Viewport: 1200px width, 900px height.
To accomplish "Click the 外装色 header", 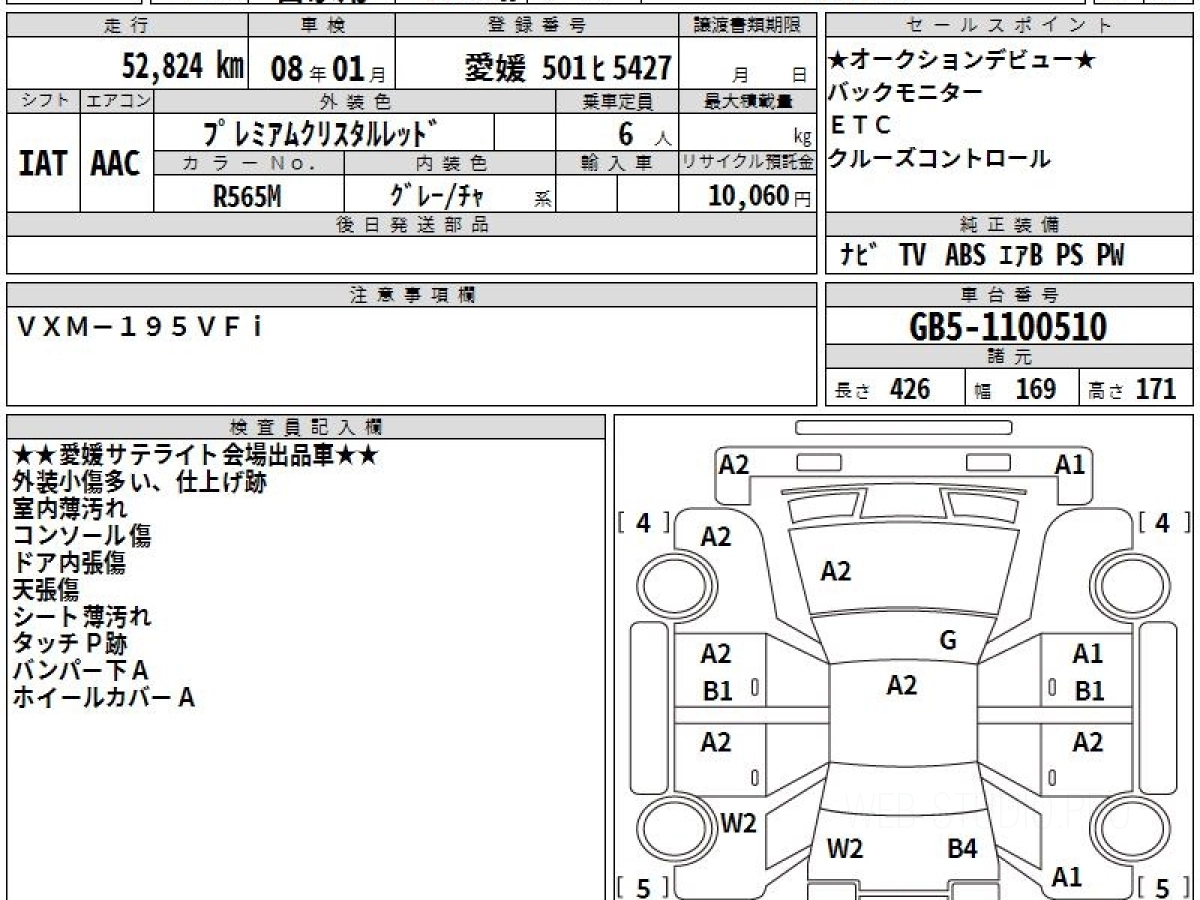I will [x=355, y=101].
